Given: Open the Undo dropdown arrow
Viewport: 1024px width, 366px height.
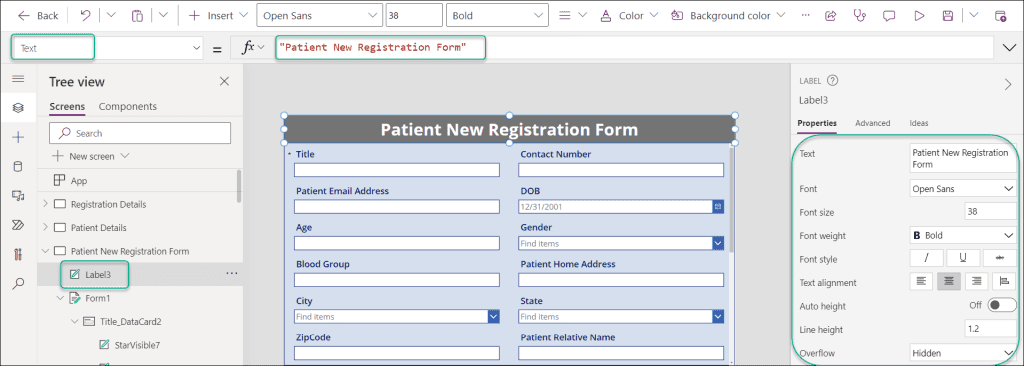Looking at the screenshot, I should [x=110, y=16].
